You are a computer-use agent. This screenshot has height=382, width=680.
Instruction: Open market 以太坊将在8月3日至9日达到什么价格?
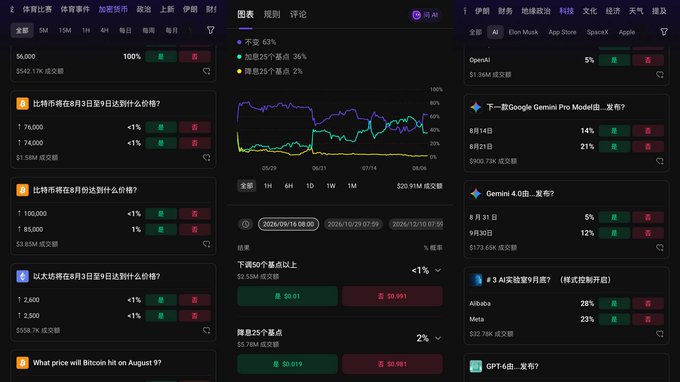pos(97,276)
